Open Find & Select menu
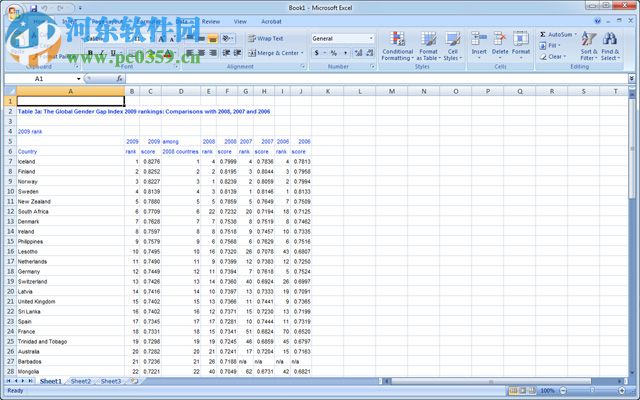640x400 pixels. click(610, 46)
